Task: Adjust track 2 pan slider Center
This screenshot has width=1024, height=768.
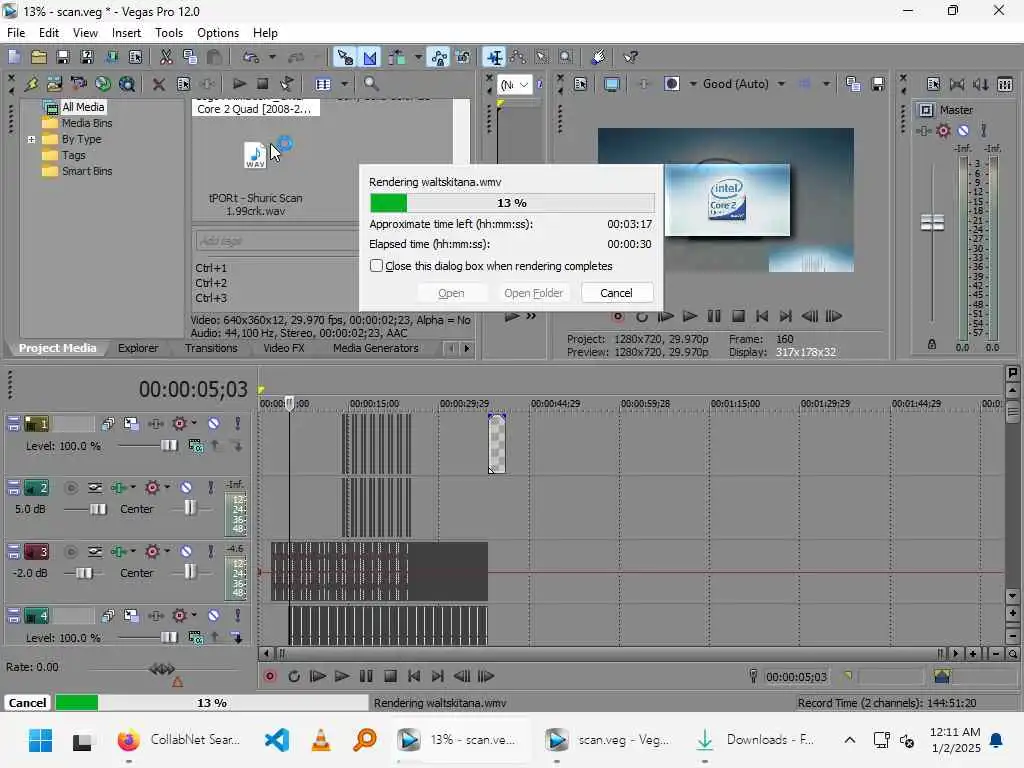Action: 189,507
